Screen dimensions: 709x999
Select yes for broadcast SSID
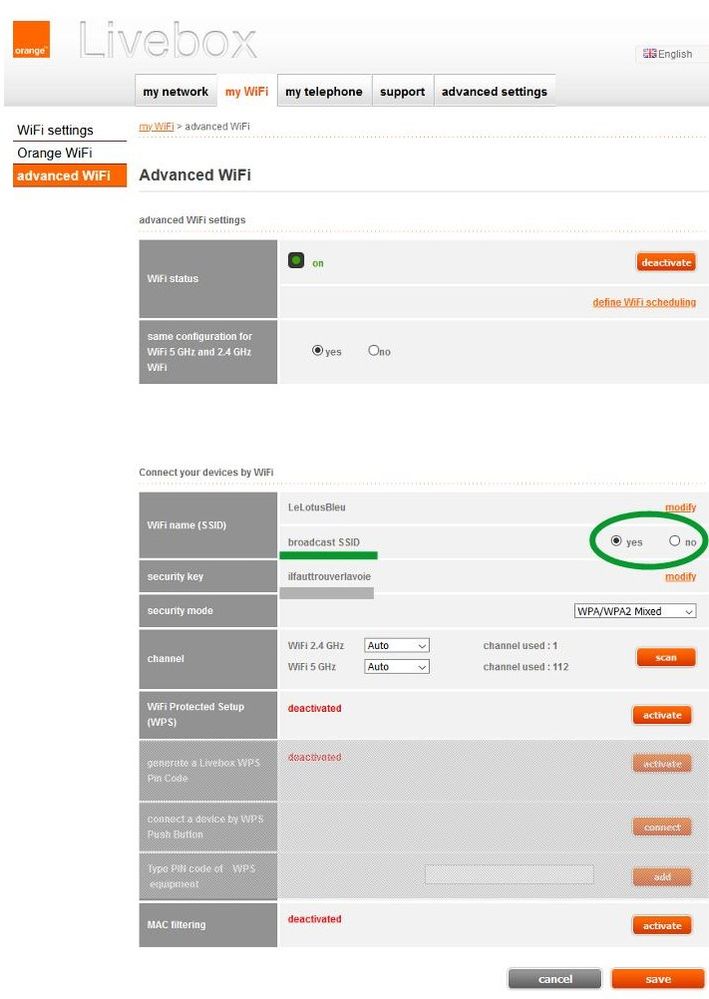[616, 541]
